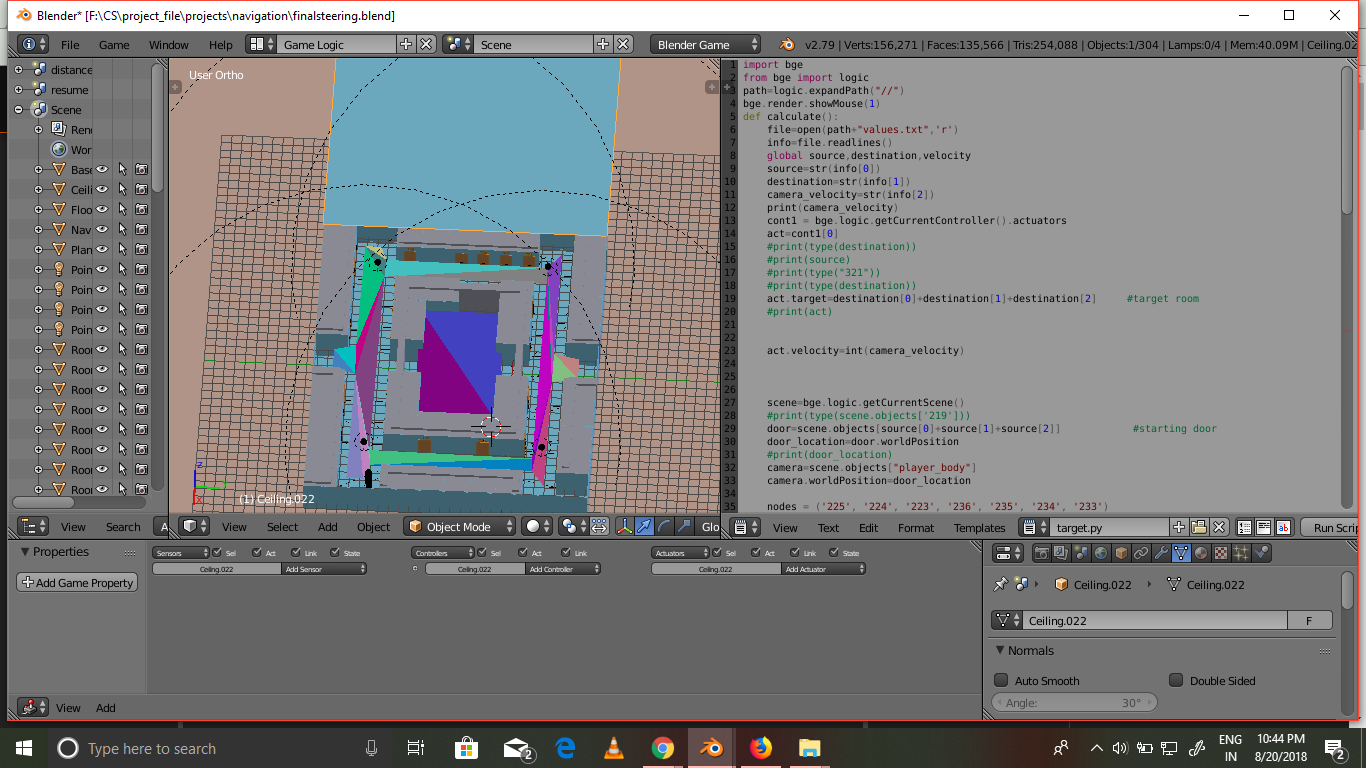This screenshot has width=1366, height=768.
Task: Select the Object Constraints tab (chain link icon)
Action: click(x=1142, y=553)
